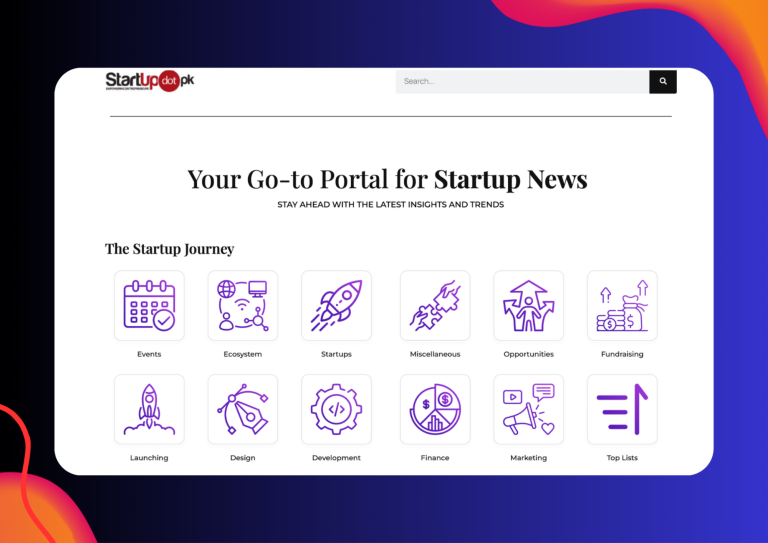Image resolution: width=768 pixels, height=543 pixels.
Task: Click the "Stay ahead with the latest insights" tagline
Action: [x=390, y=205]
